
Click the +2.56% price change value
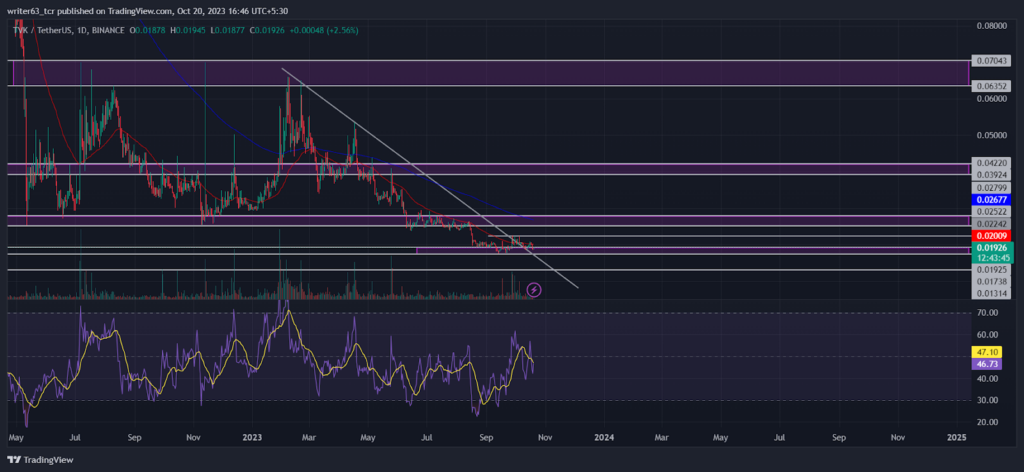tap(343, 30)
